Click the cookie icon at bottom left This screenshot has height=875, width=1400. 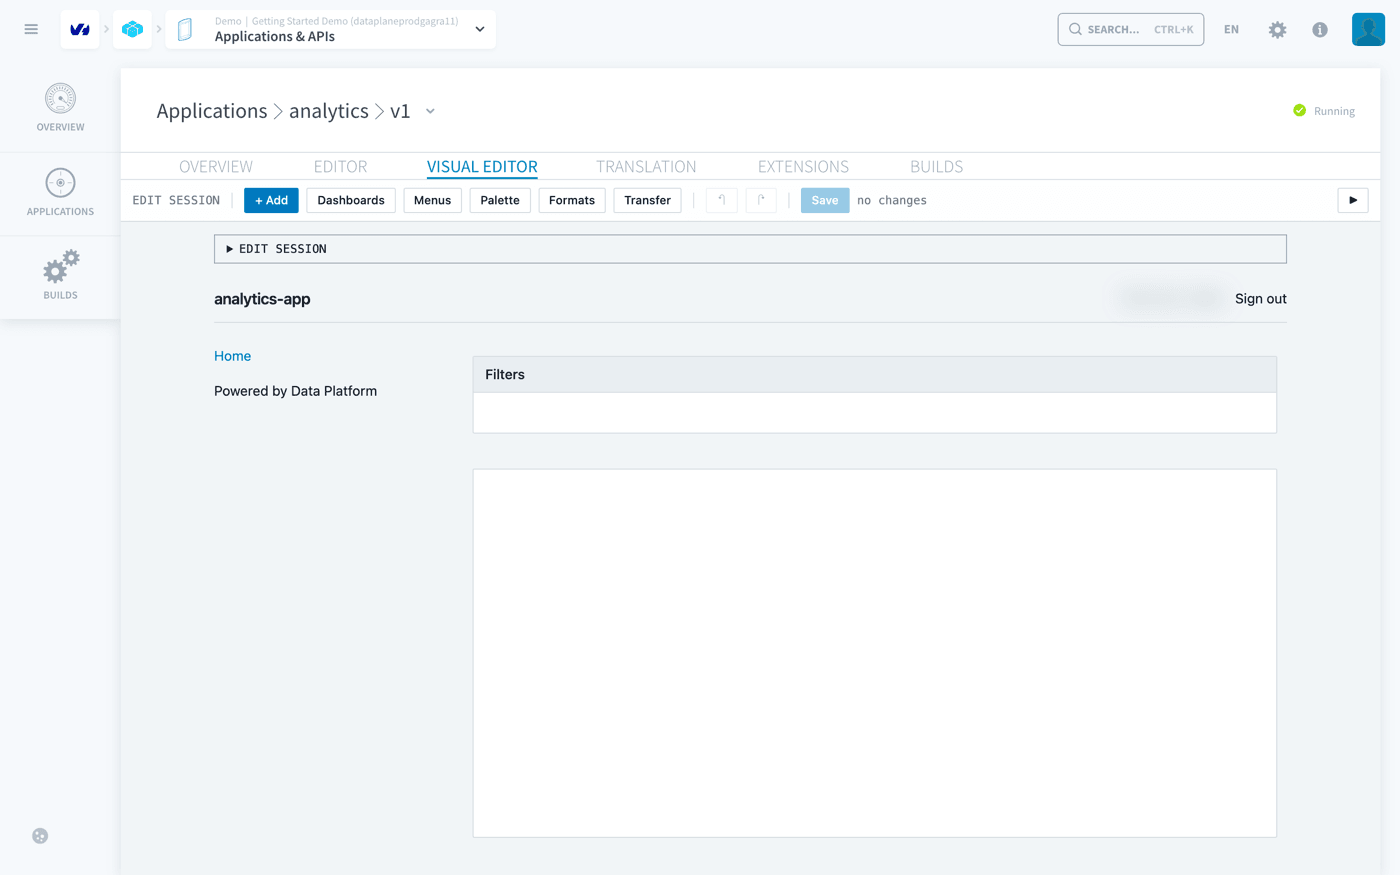pyautogui.click(x=40, y=836)
